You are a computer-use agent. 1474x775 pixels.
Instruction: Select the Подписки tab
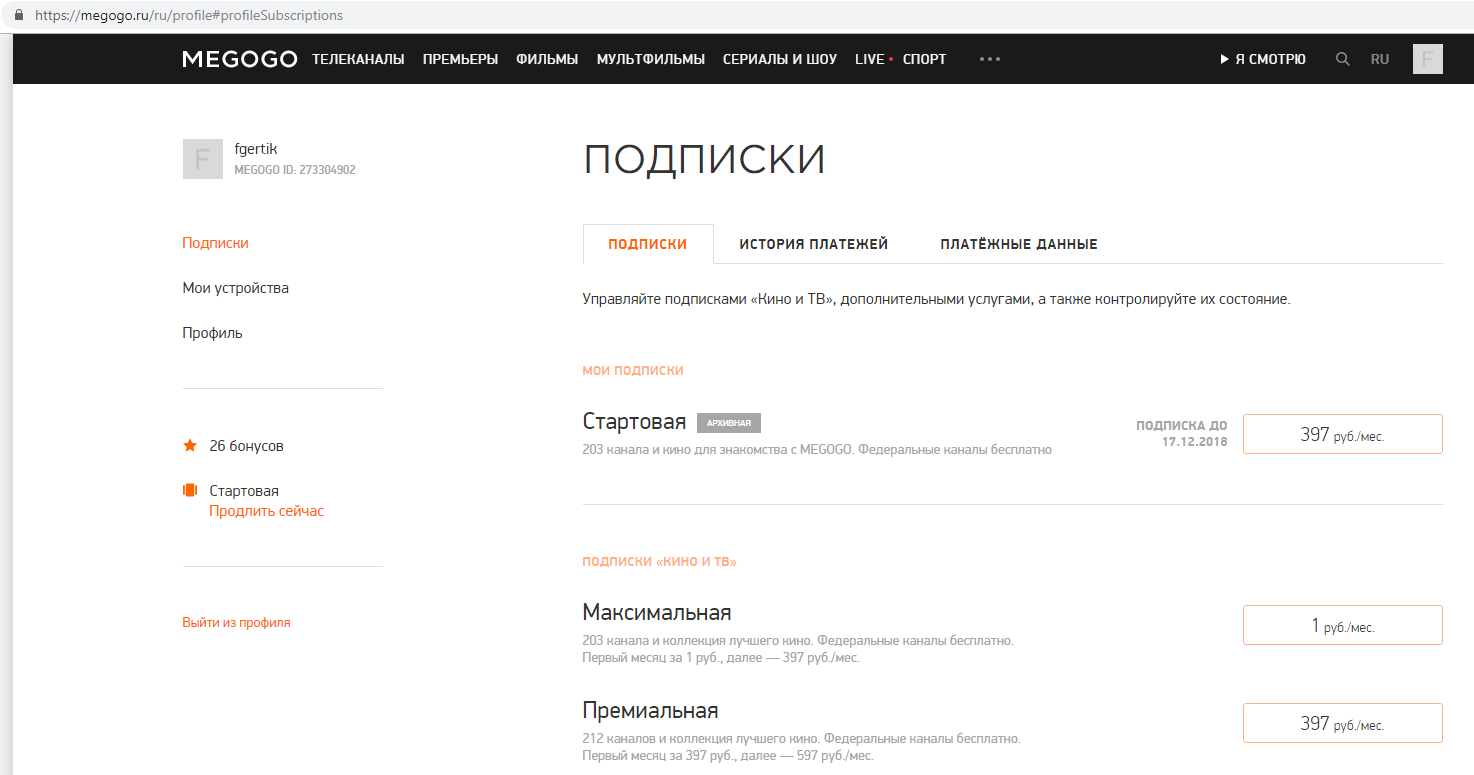(x=648, y=244)
